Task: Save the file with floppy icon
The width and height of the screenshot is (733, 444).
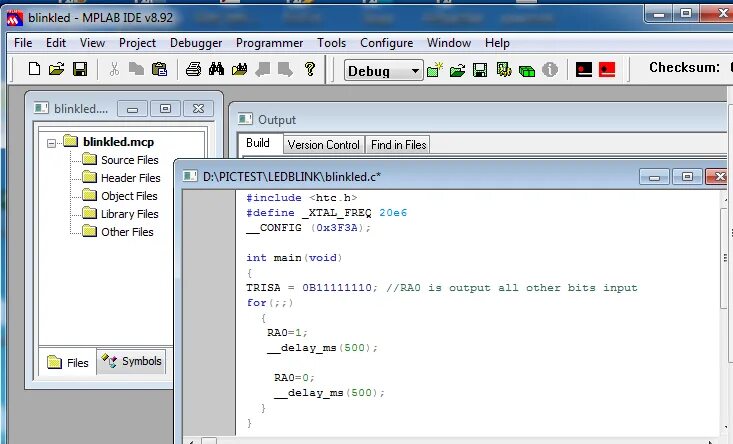Action: pyautogui.click(x=80, y=69)
